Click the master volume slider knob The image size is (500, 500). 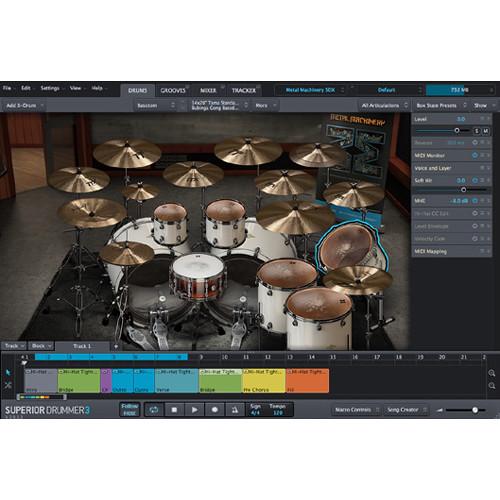pyautogui.click(x=475, y=410)
